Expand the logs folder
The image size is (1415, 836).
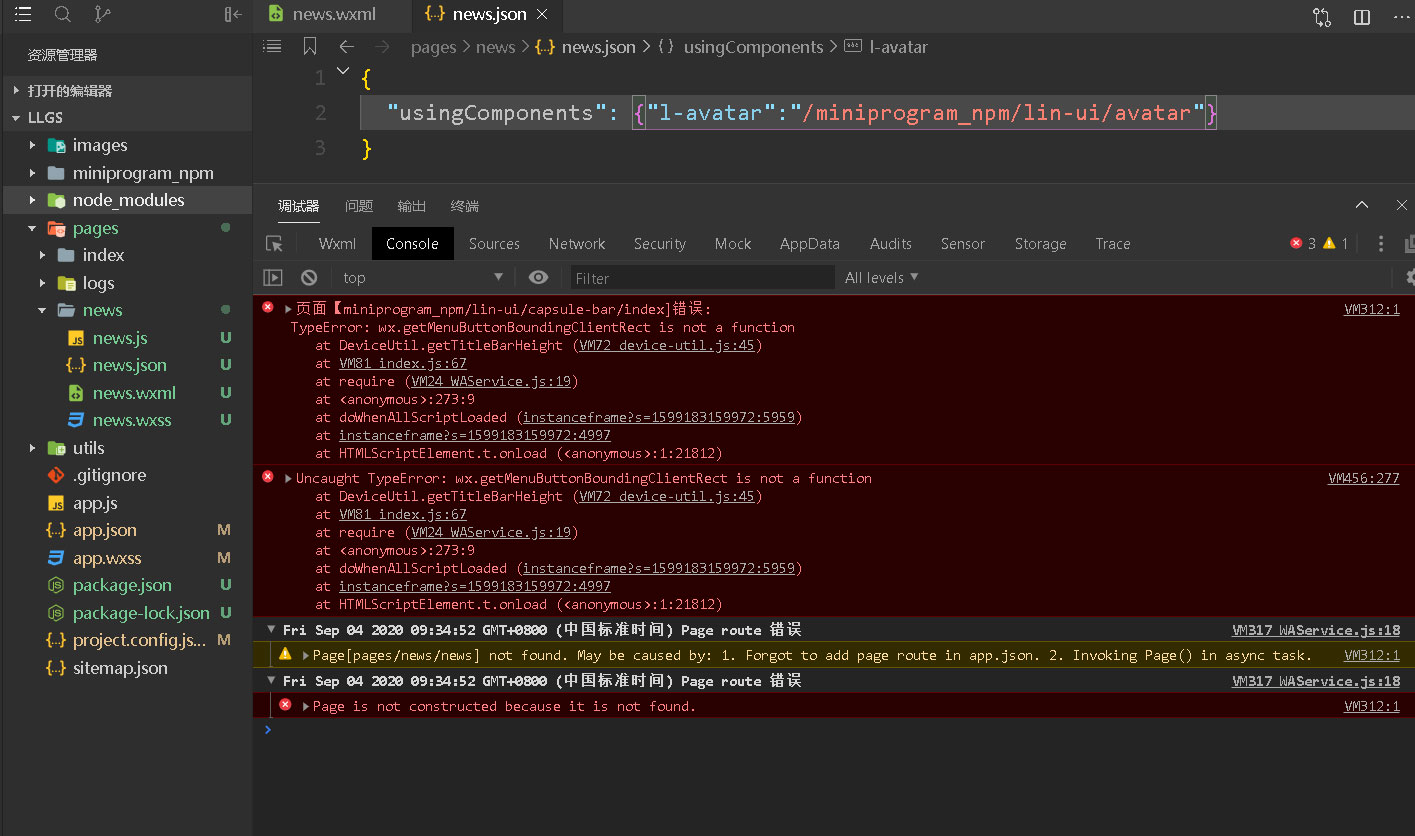tap(42, 283)
